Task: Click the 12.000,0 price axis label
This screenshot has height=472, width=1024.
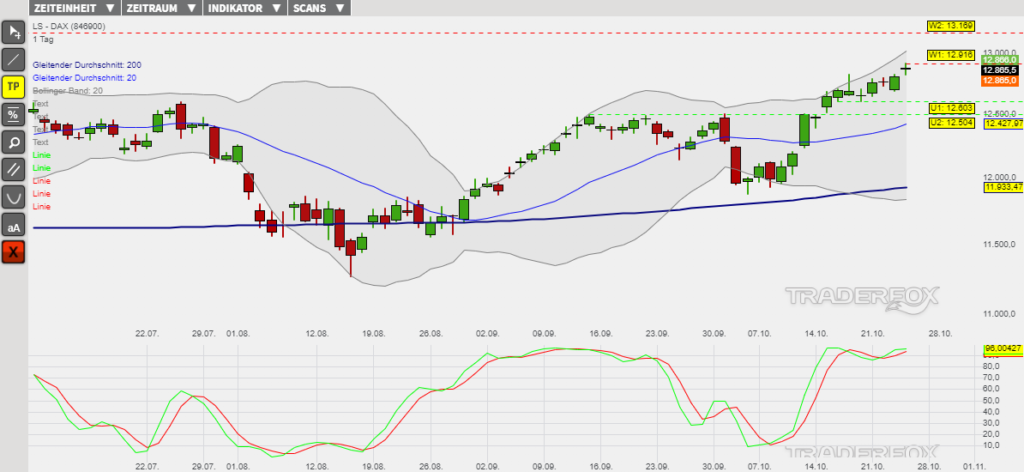Action: pos(999,178)
